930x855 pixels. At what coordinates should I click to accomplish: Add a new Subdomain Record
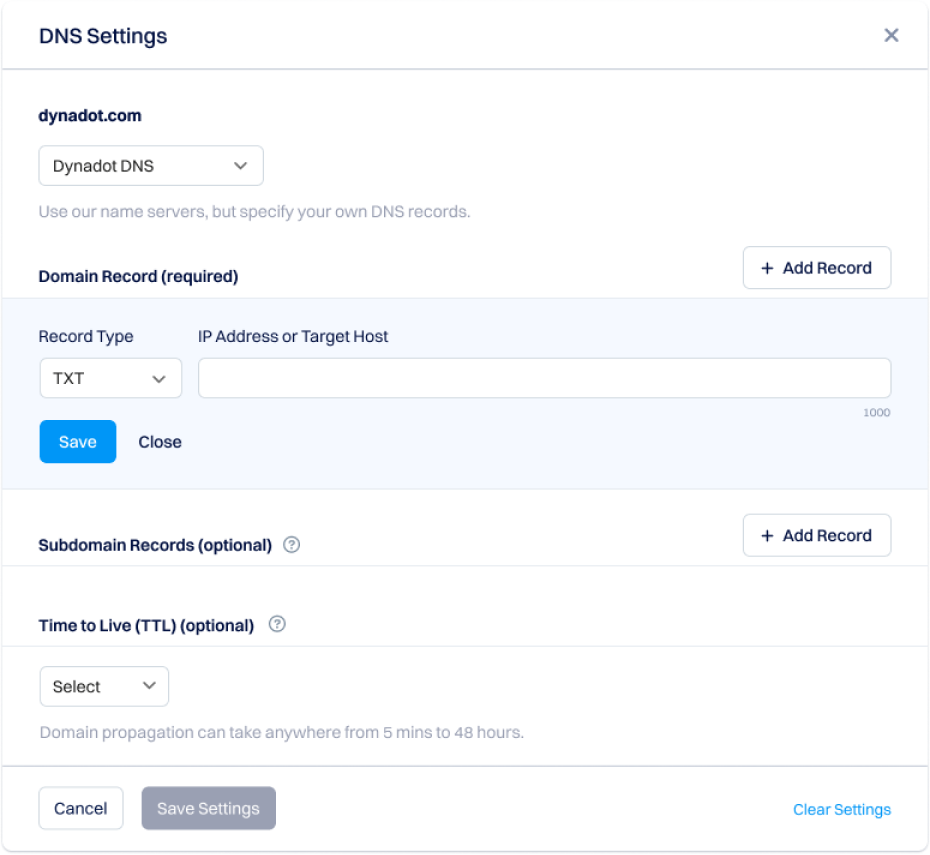[816, 536]
